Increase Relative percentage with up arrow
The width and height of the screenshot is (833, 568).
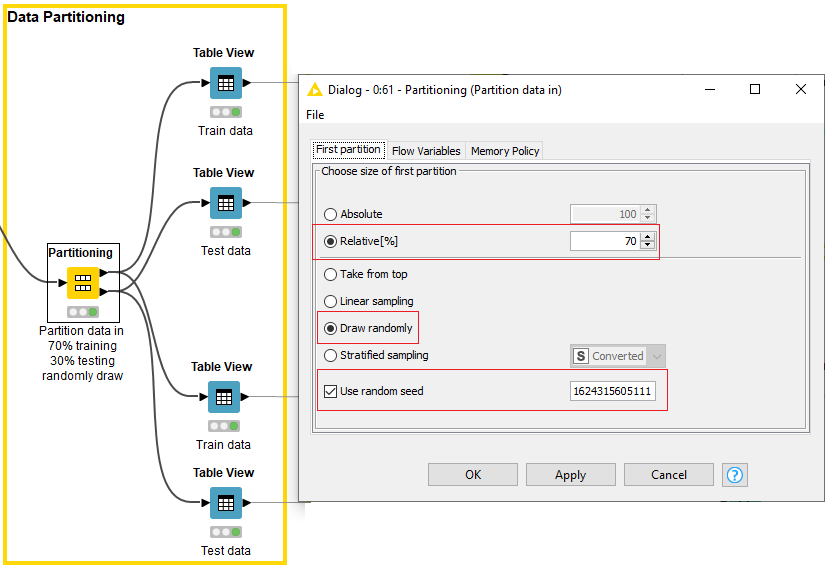pyautogui.click(x=647, y=237)
